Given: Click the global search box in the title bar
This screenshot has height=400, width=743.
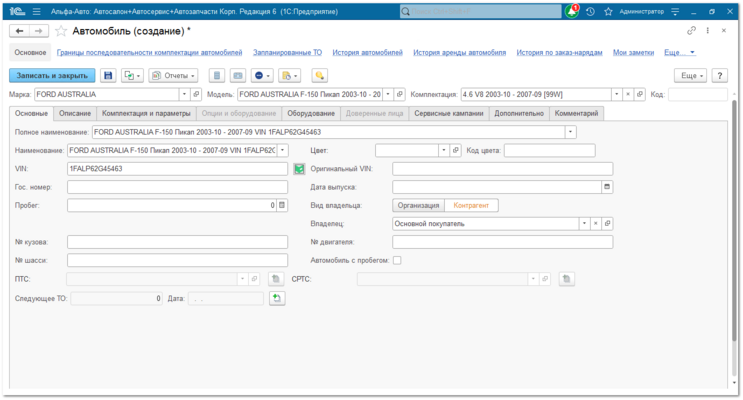Looking at the screenshot, I should tap(480, 11).
